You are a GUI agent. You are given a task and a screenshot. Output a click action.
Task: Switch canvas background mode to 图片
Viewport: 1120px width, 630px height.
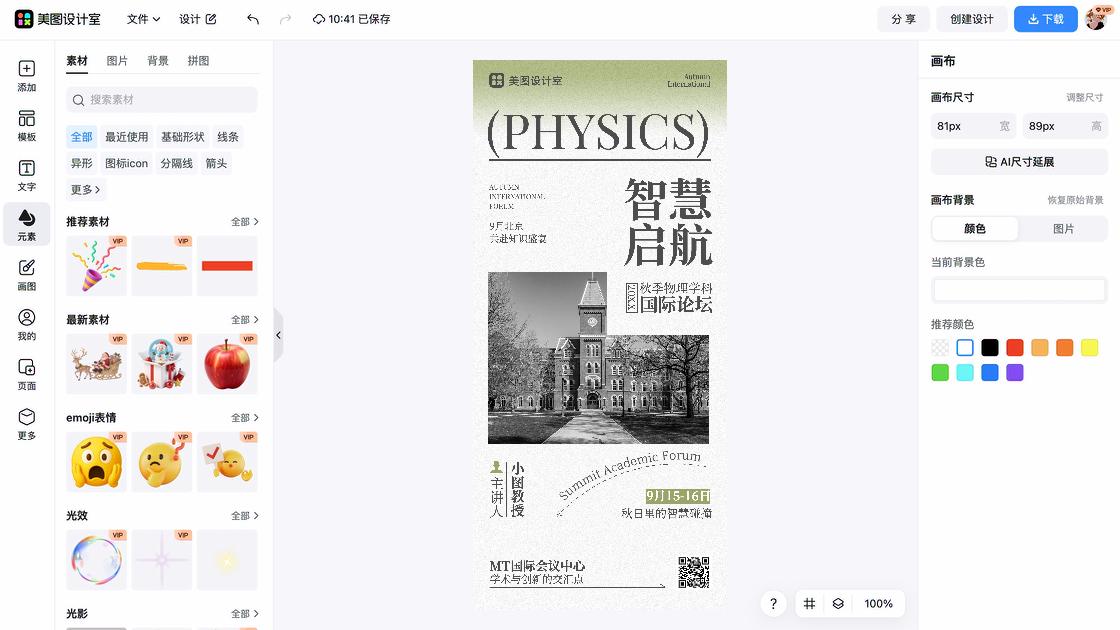pos(1063,229)
